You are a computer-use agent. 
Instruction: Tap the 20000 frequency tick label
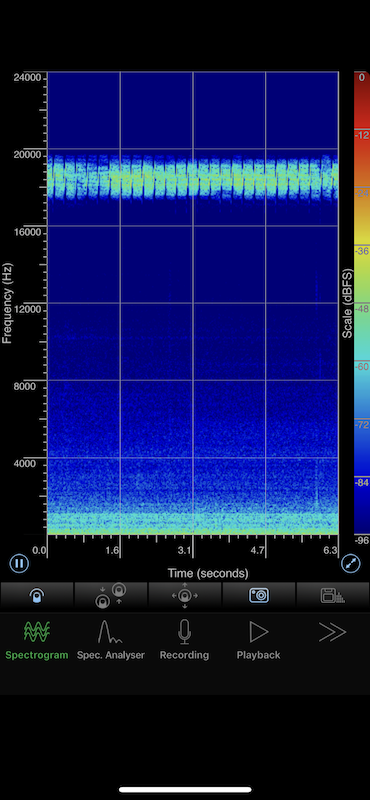click(x=28, y=155)
